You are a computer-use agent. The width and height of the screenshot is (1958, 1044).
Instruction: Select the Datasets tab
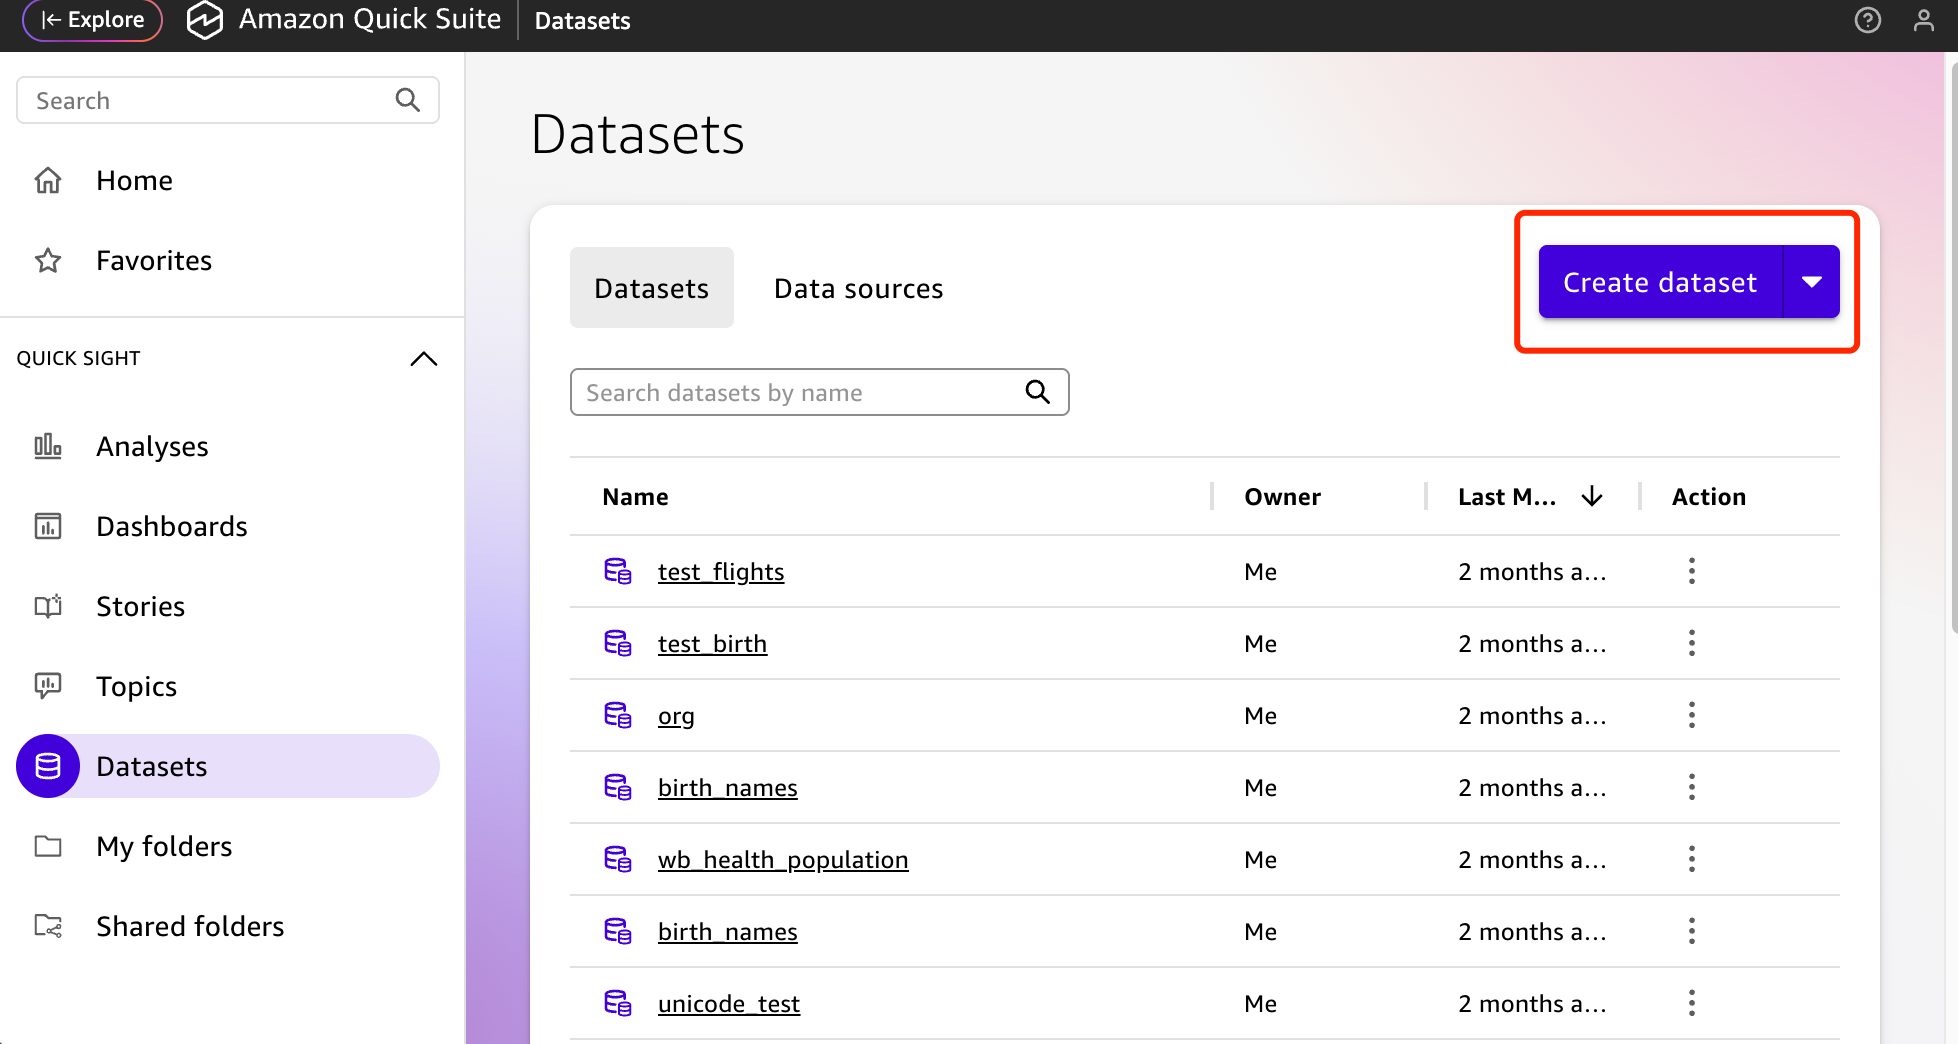(651, 288)
